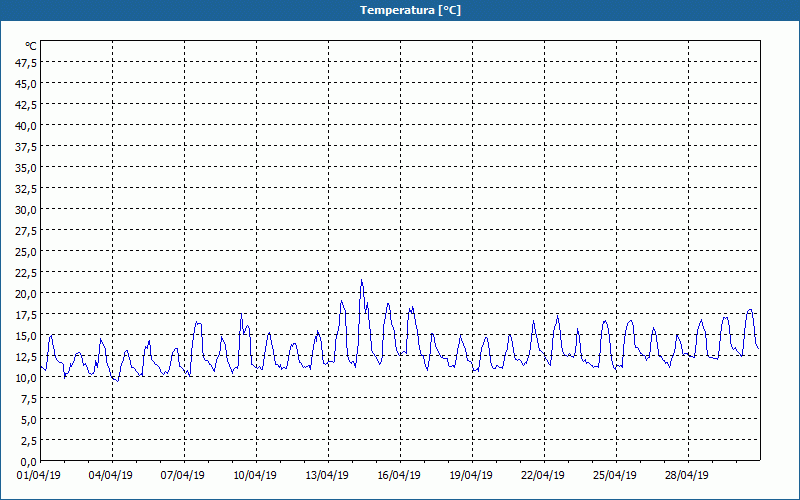800x500 pixels.
Task: Click the 25/04/19 date label
Action: pos(615,475)
